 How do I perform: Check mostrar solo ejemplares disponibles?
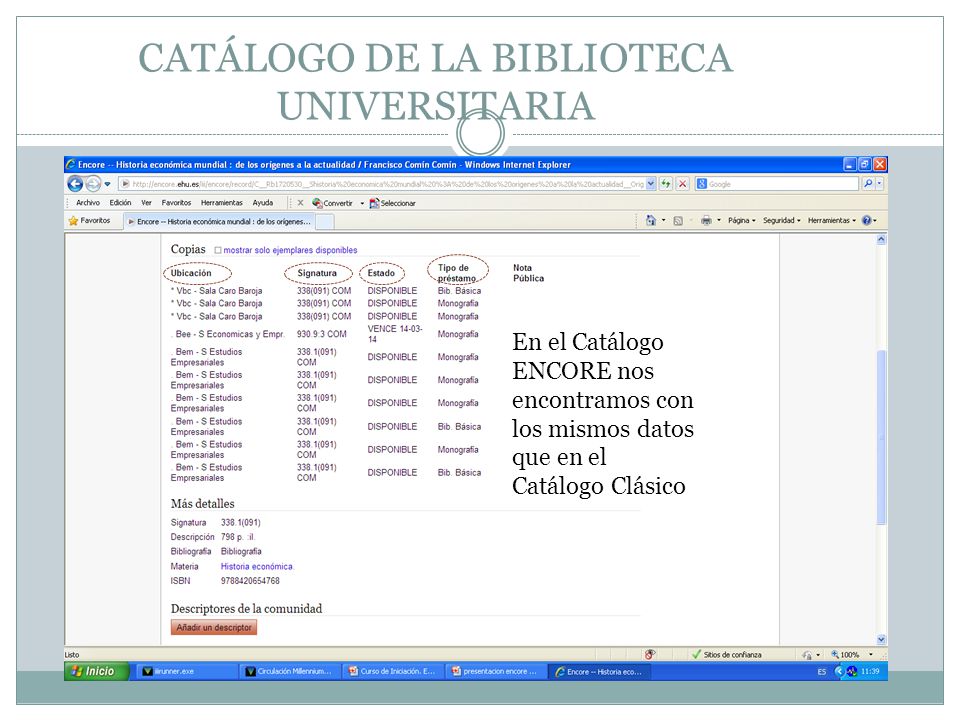tap(218, 250)
